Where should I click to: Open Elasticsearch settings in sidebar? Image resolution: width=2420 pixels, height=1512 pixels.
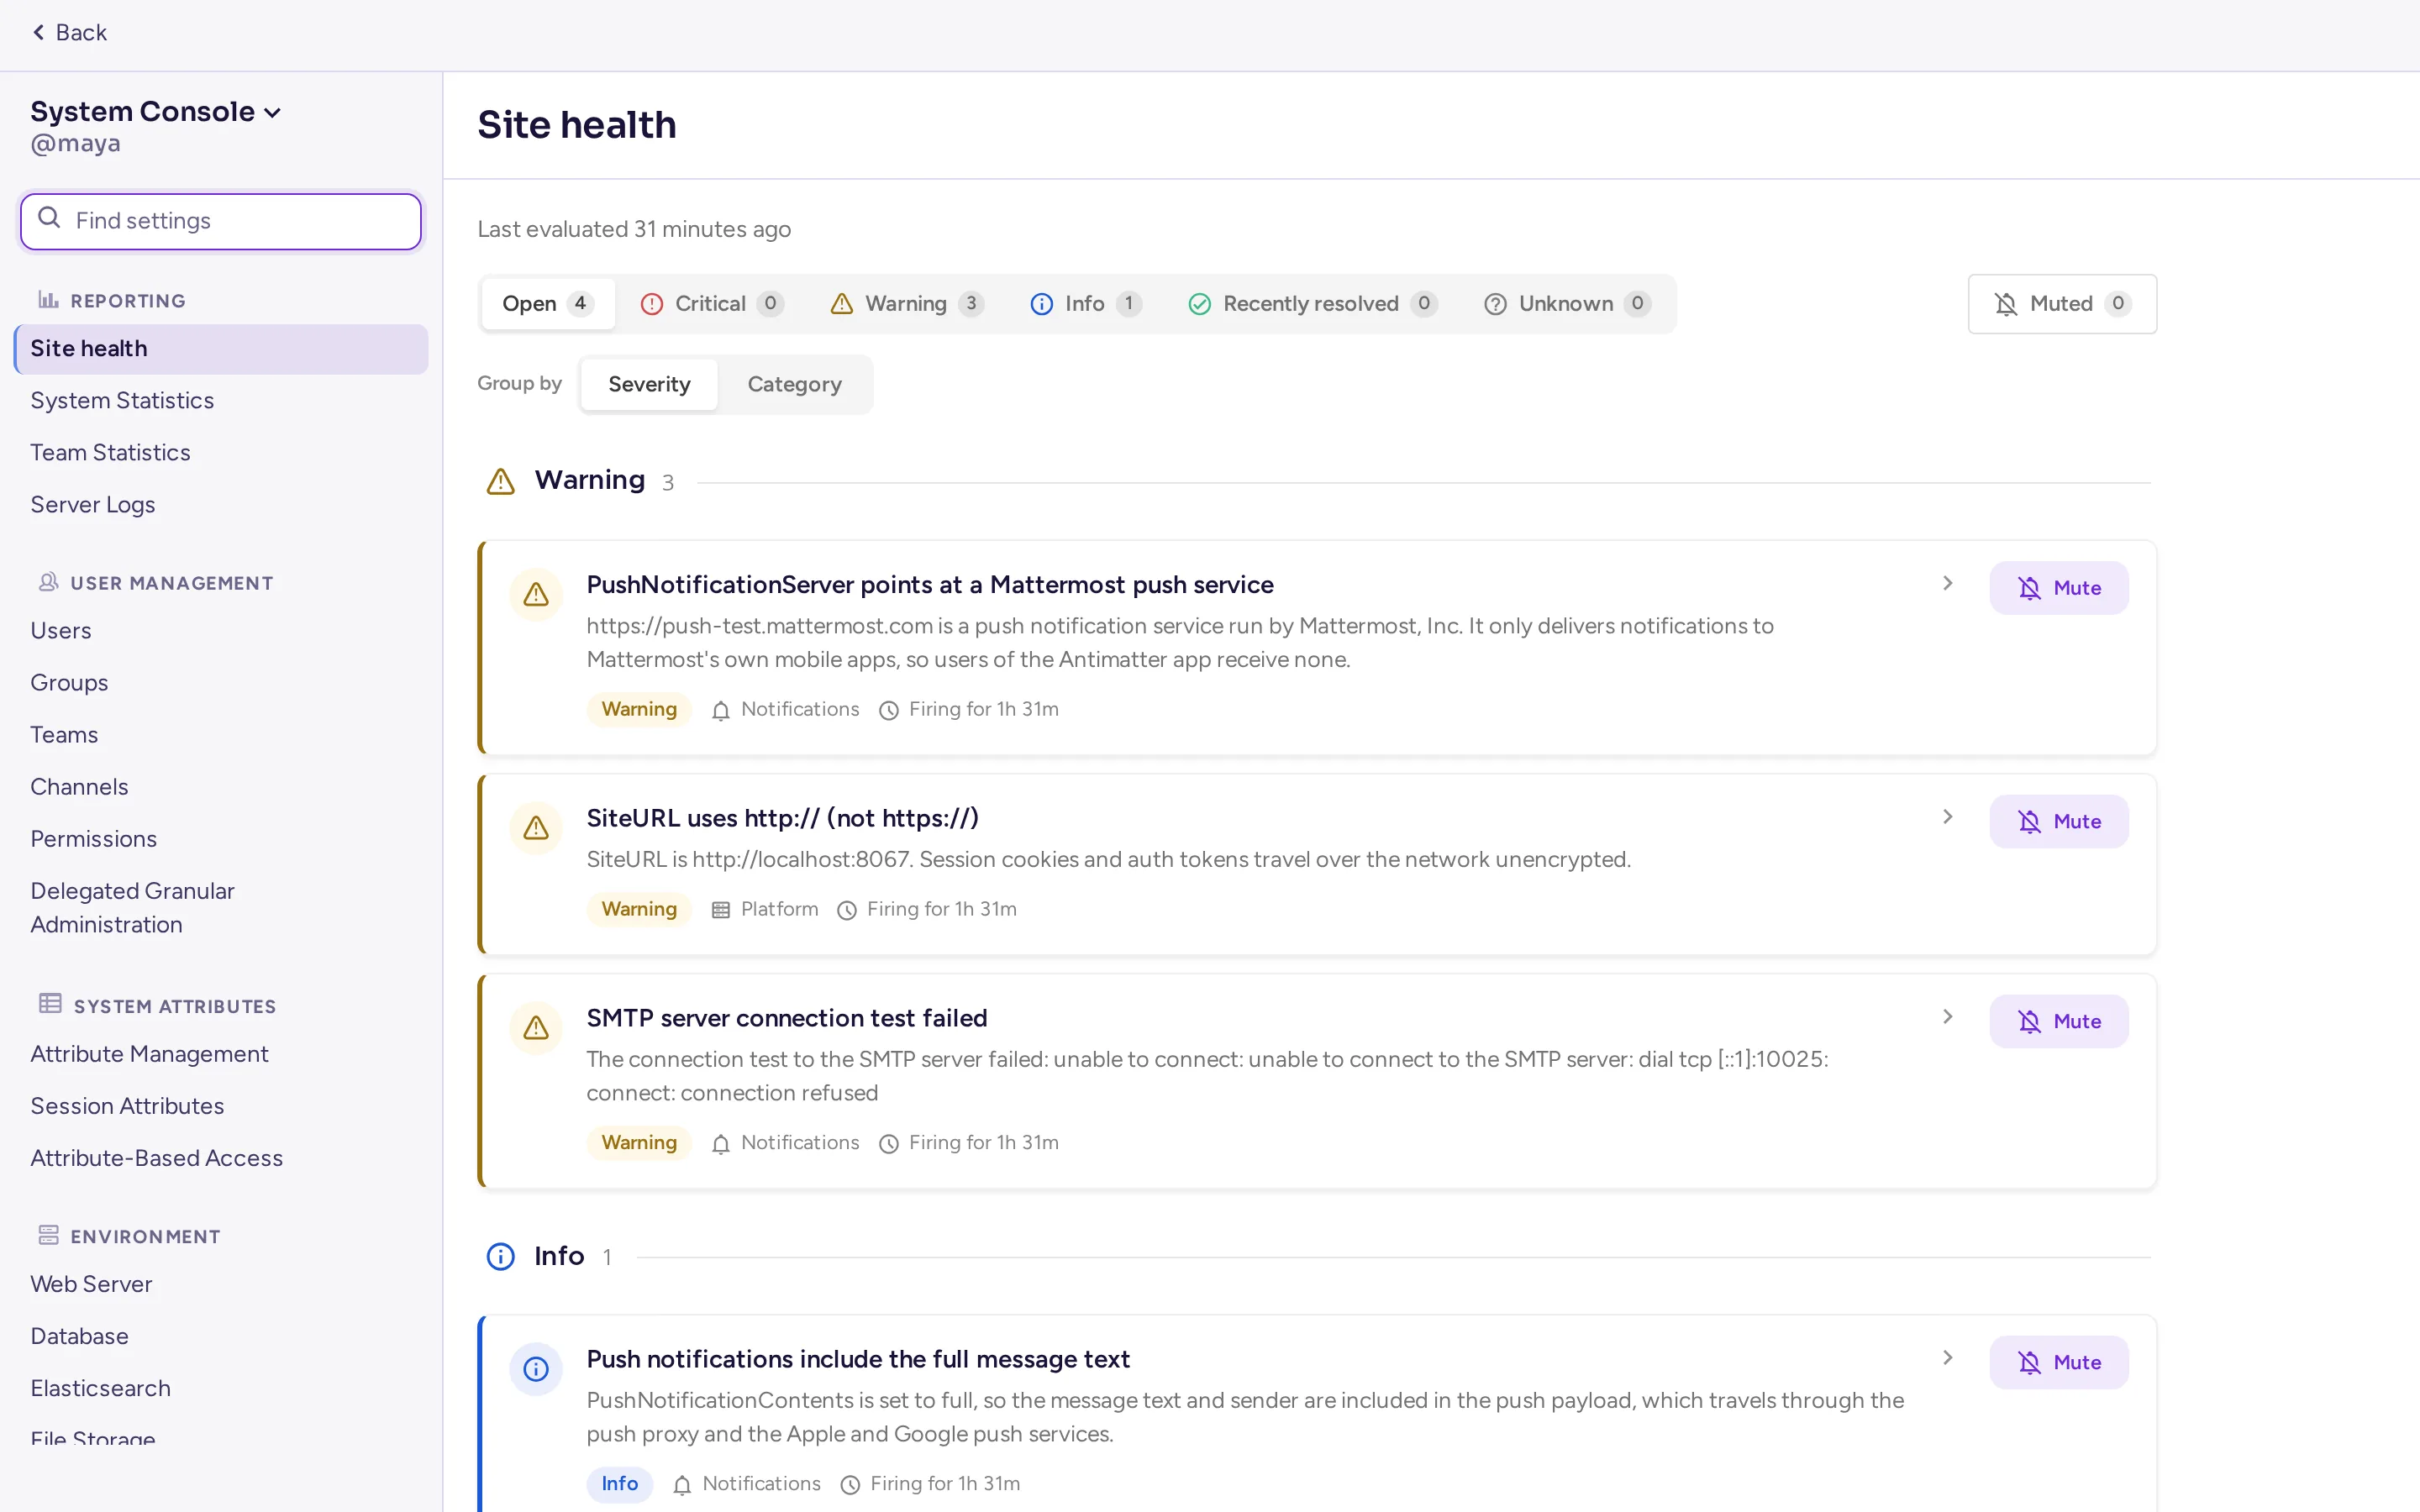tap(221, 1388)
